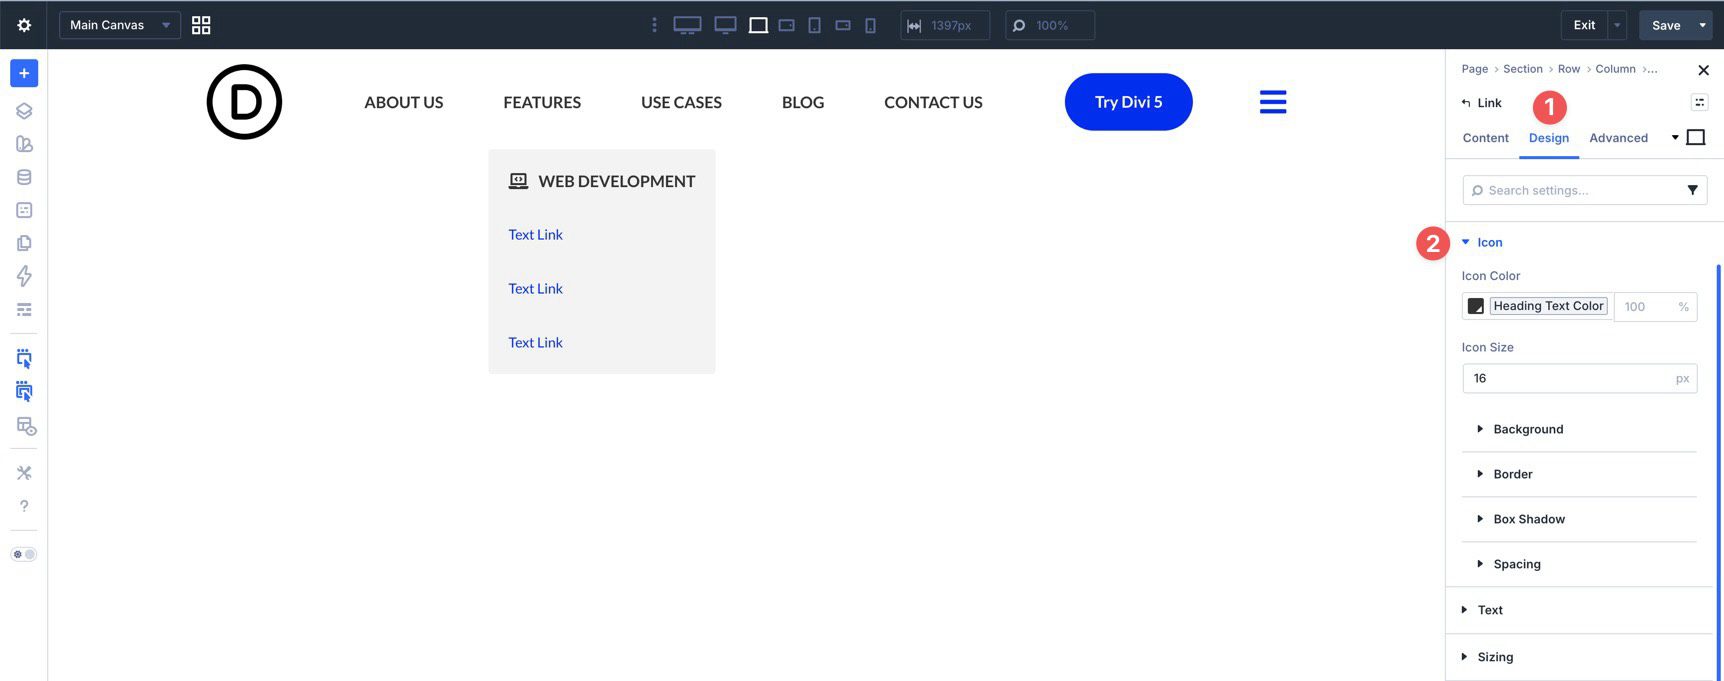Click the Save button

click(x=1666, y=25)
